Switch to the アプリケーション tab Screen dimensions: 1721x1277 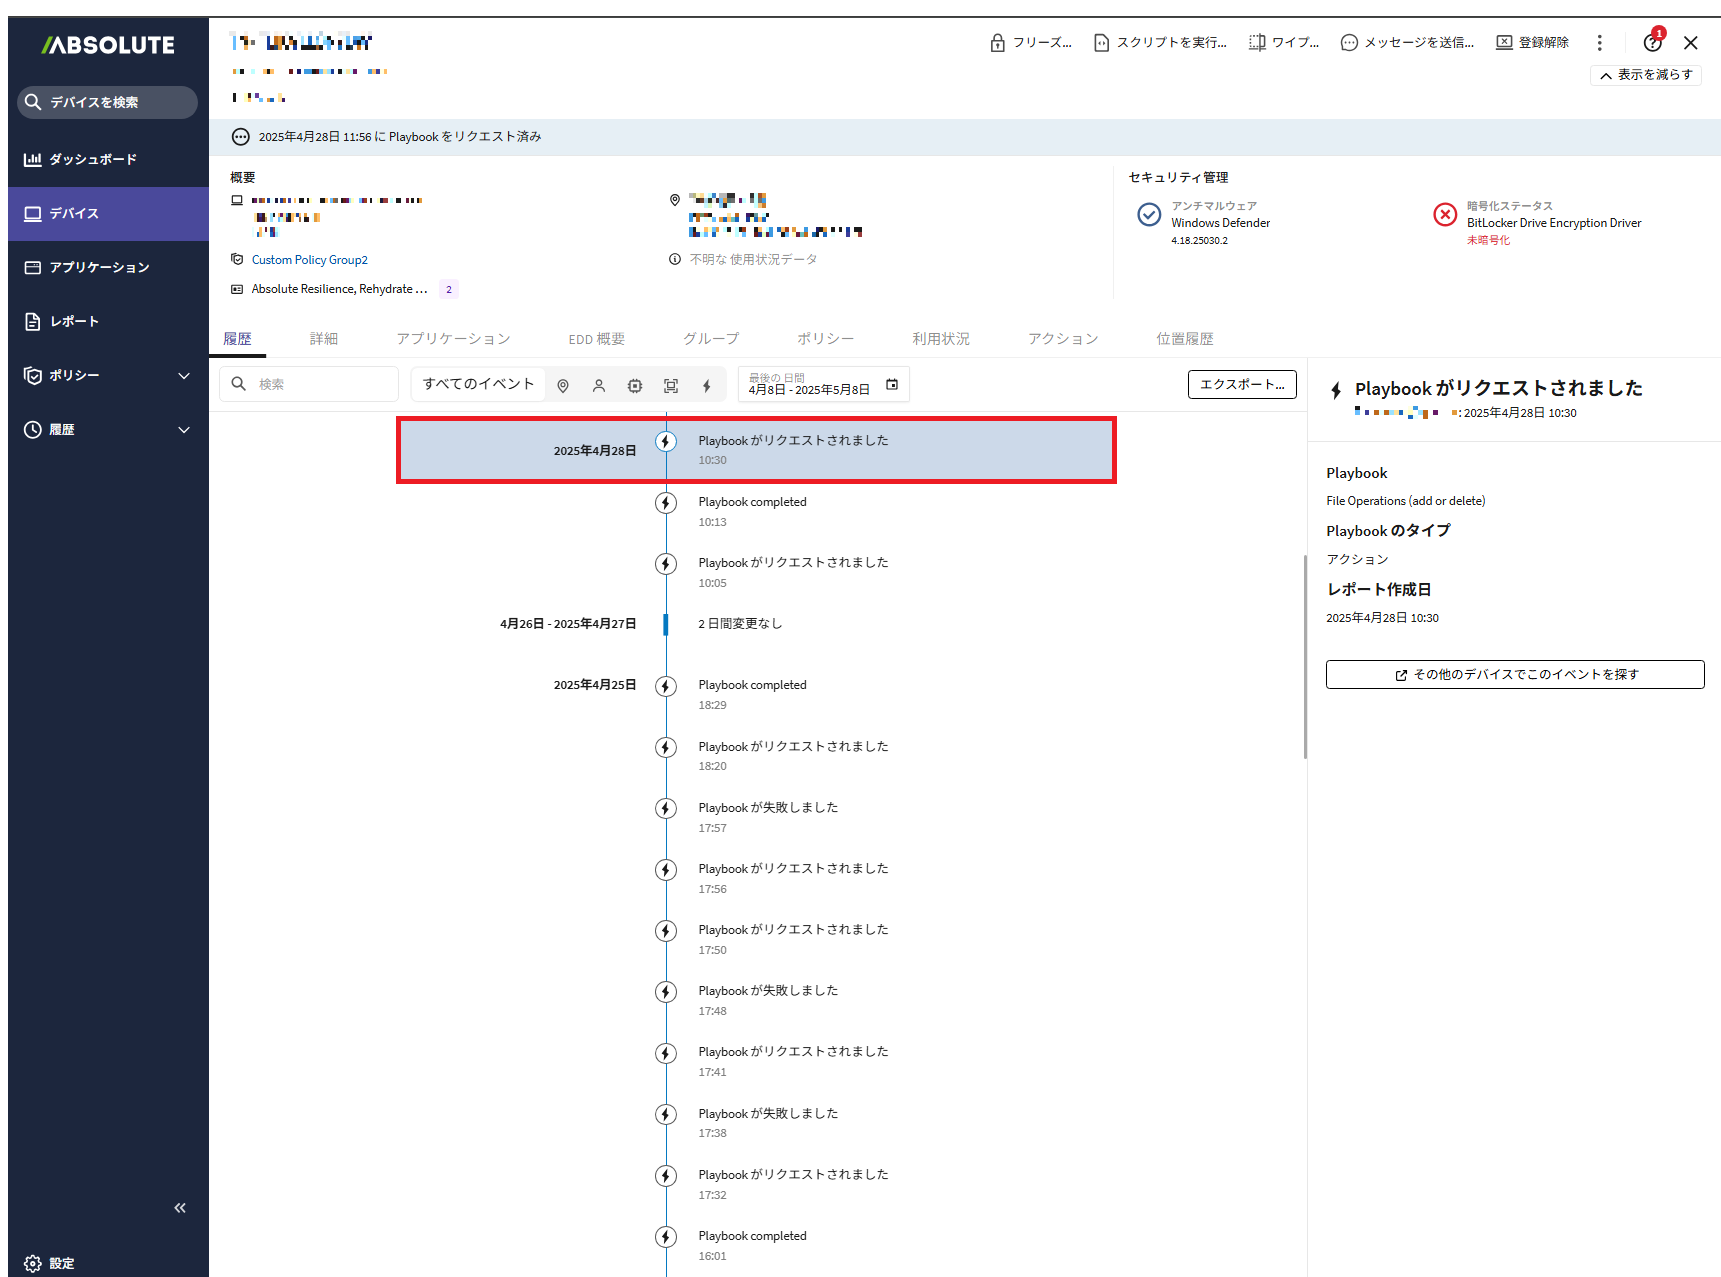coord(453,339)
